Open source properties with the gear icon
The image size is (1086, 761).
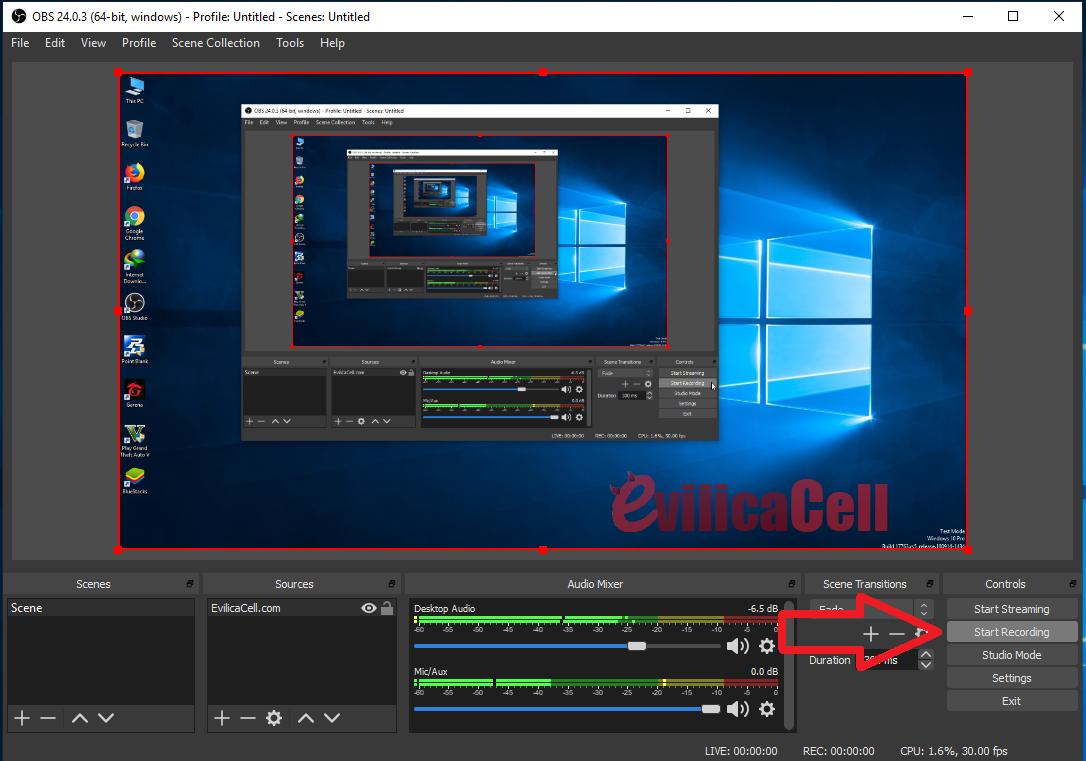tap(274, 717)
